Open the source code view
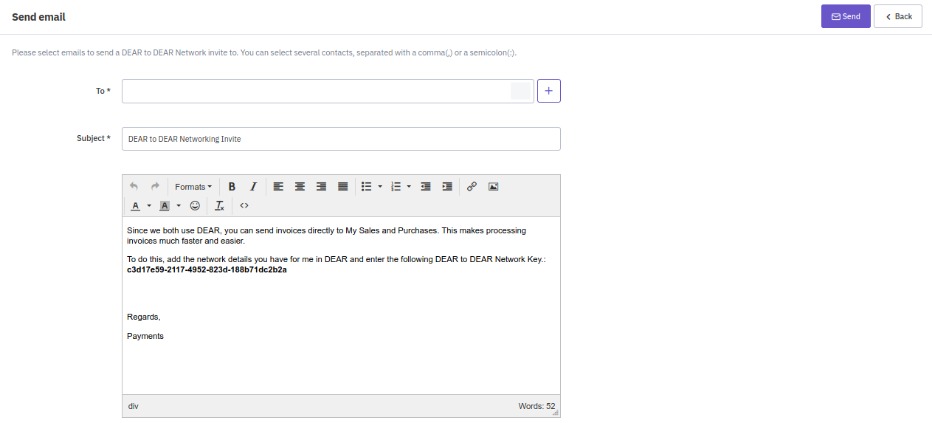932x423 pixels. pyautogui.click(x=244, y=206)
